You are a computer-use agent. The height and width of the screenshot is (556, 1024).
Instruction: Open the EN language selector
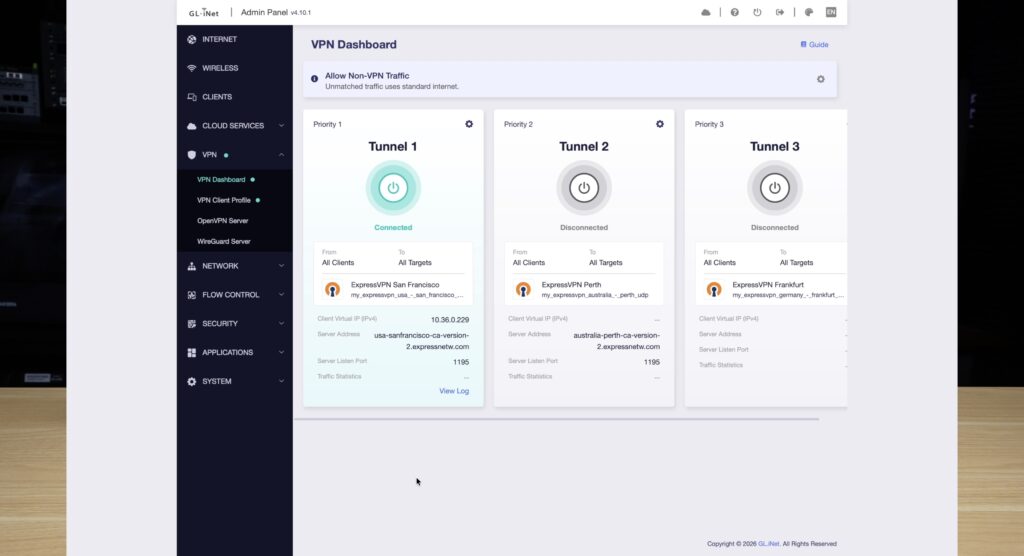pos(831,12)
